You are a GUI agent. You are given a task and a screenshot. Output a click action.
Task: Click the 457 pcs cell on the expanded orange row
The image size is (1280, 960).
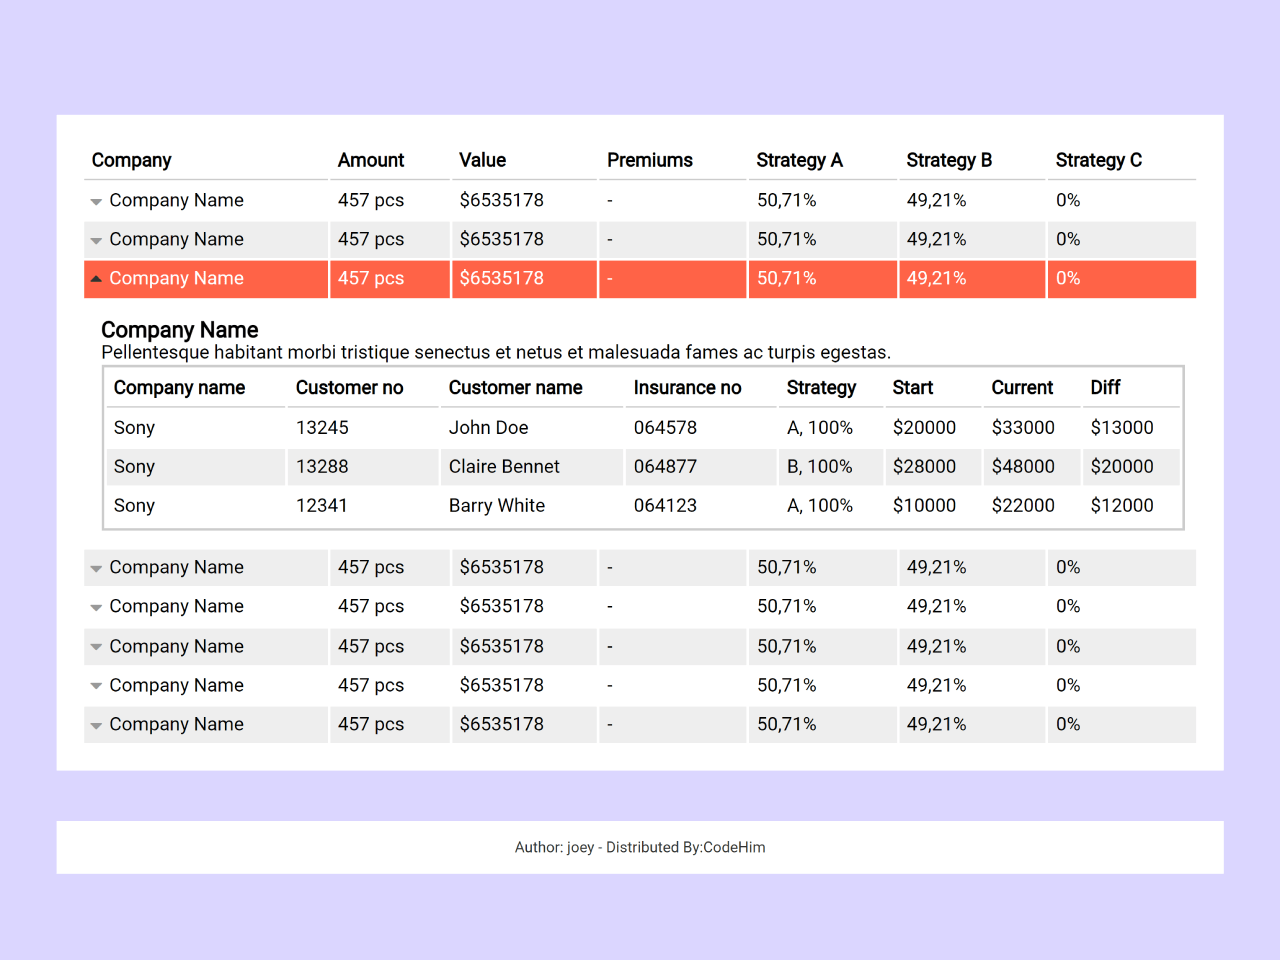[371, 278]
